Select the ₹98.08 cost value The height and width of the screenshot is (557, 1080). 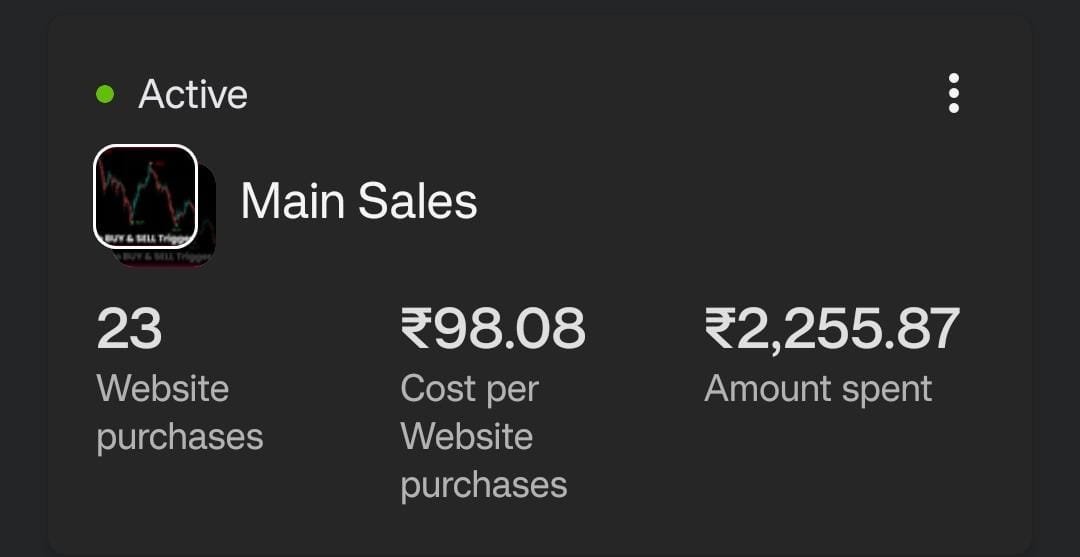point(493,329)
